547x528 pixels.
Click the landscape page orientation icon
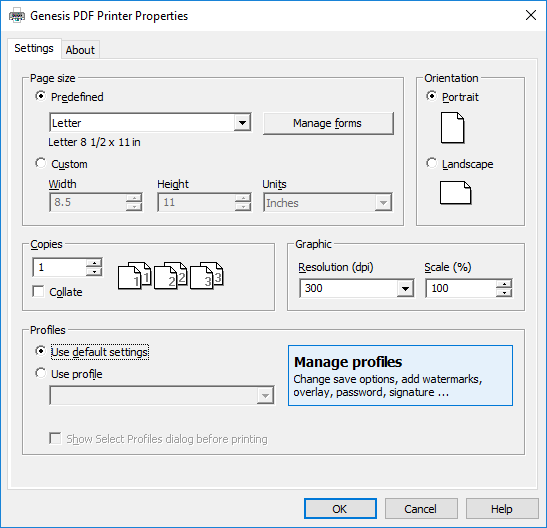[455, 193]
